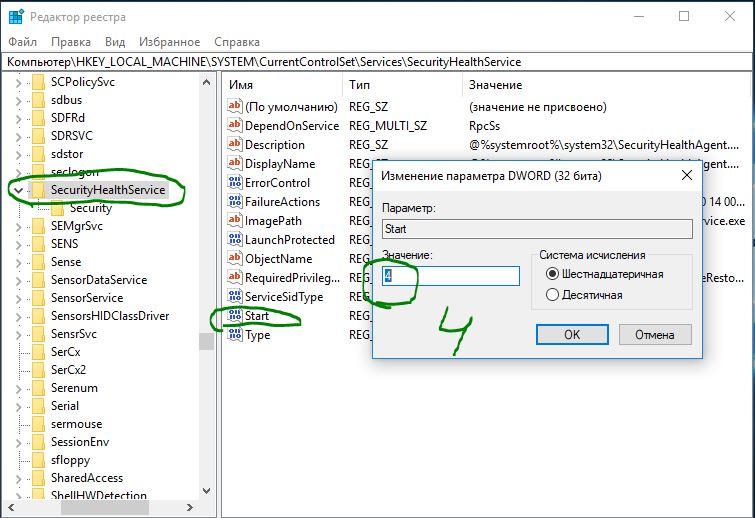This screenshot has height=518, width=755.
Task: Select the string icon of ImagePath value
Action: 234,220
